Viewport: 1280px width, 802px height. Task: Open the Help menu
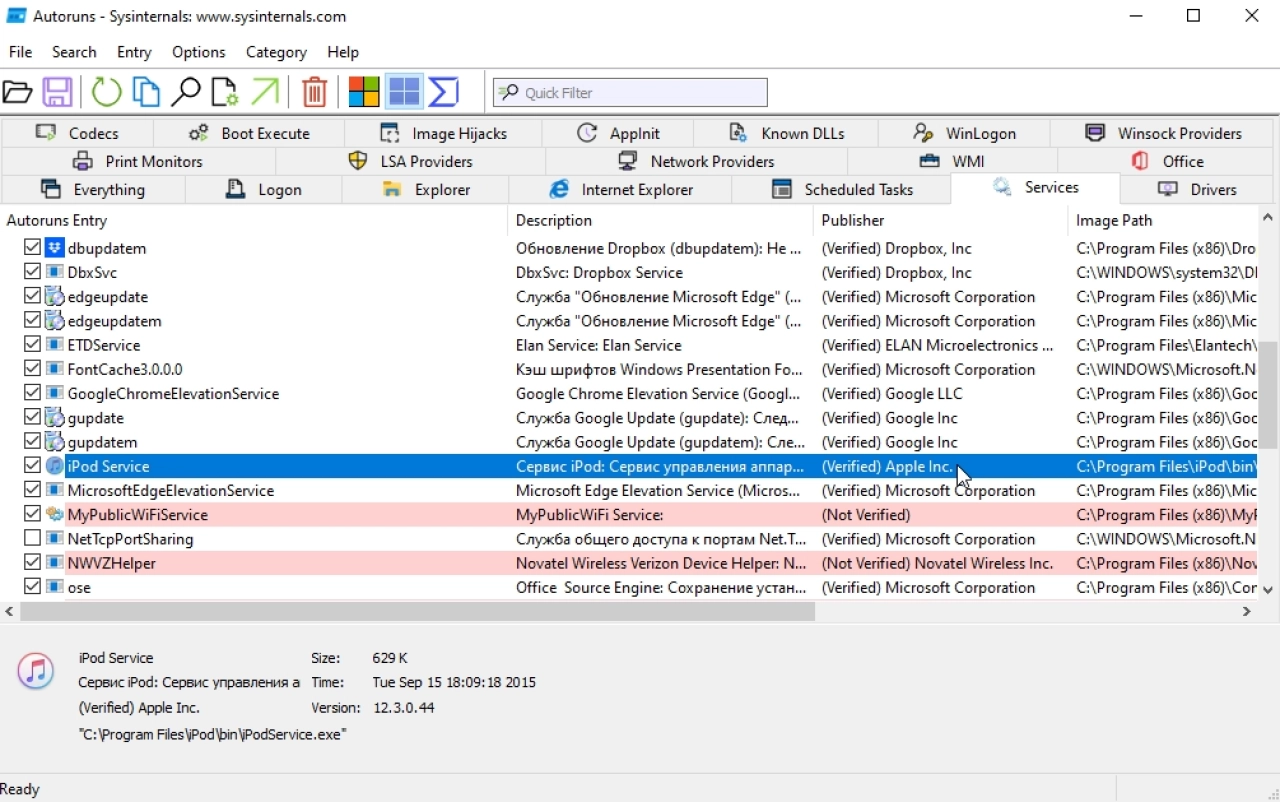(343, 52)
